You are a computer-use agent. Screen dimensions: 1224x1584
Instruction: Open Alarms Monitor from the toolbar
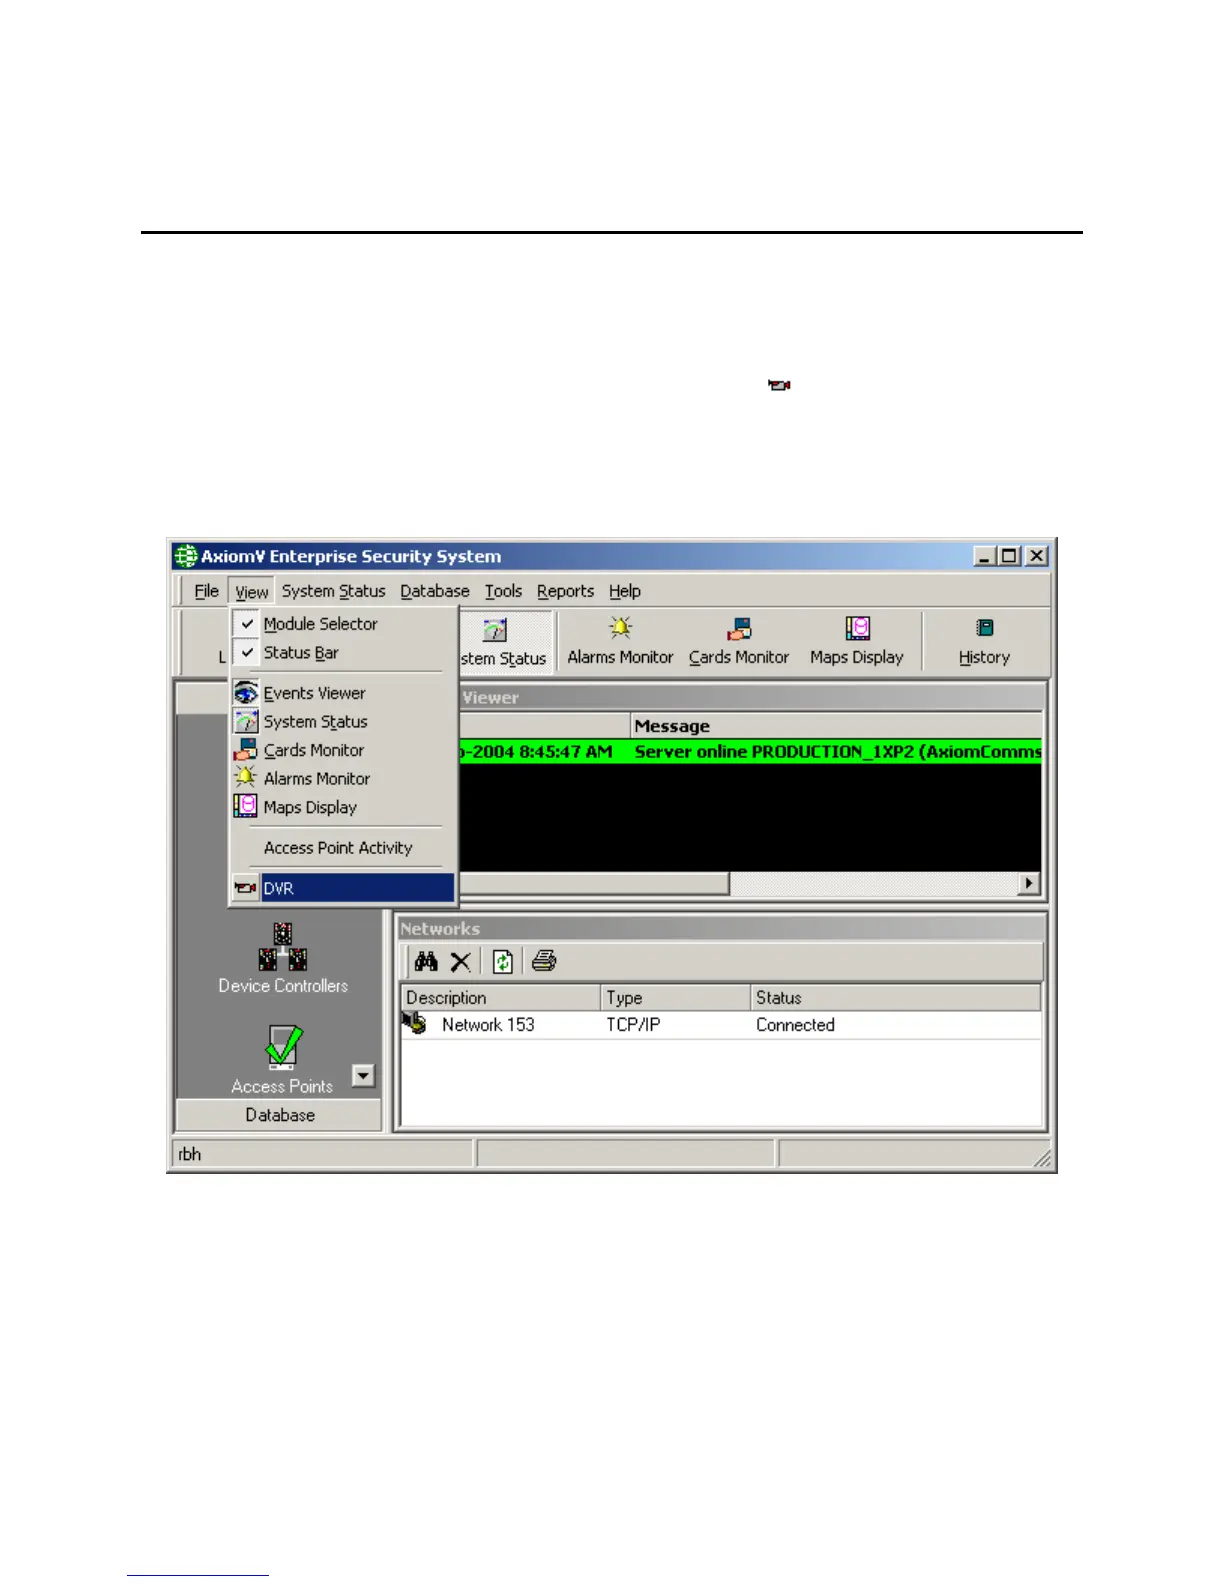click(620, 642)
